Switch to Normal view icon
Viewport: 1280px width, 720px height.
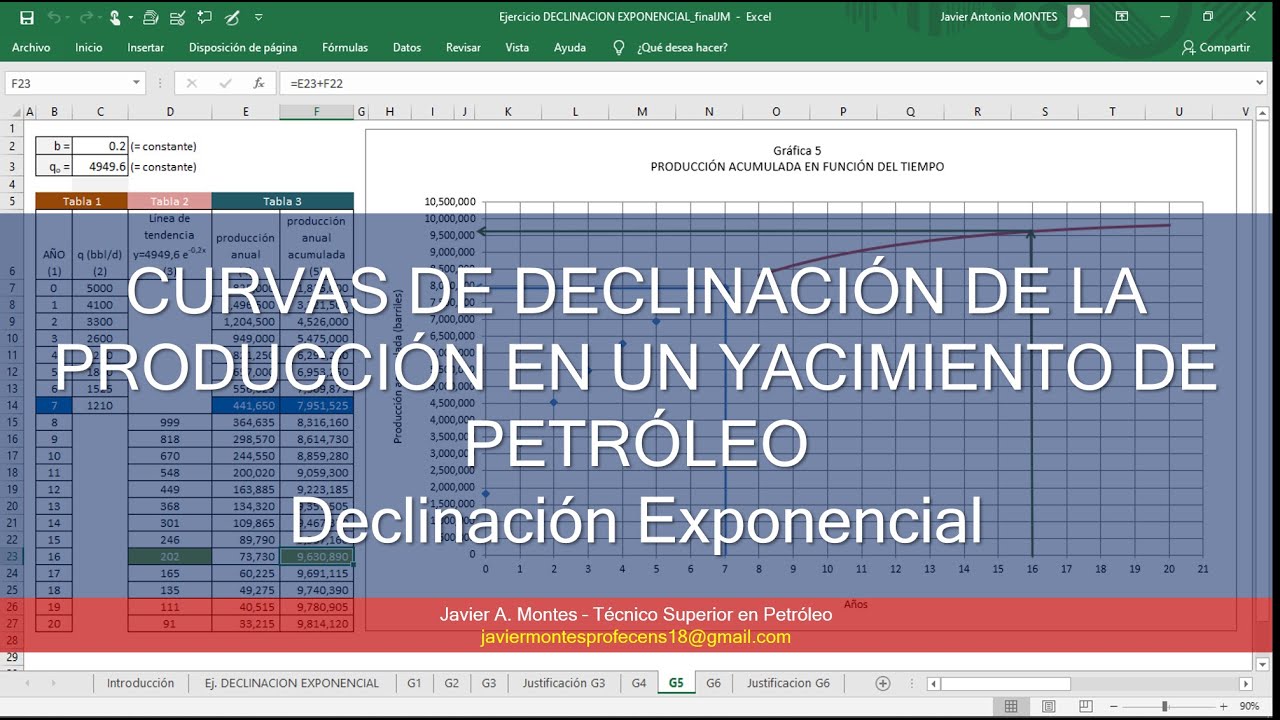tap(1011, 706)
